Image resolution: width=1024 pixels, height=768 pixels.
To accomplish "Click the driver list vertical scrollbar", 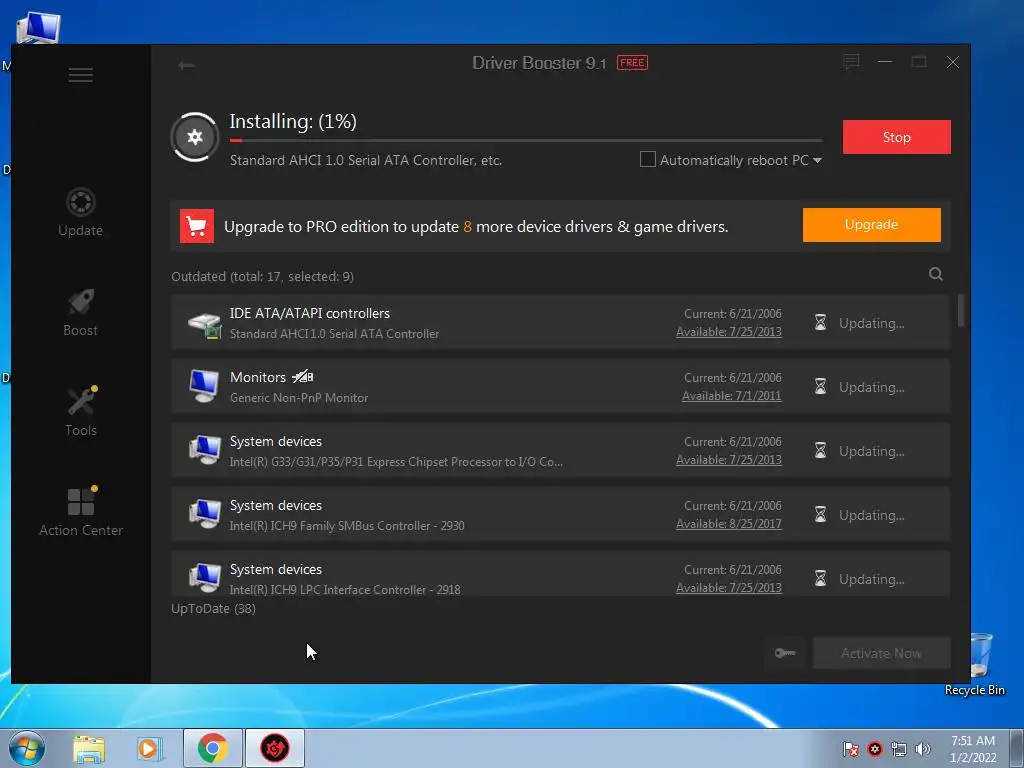I will [961, 310].
